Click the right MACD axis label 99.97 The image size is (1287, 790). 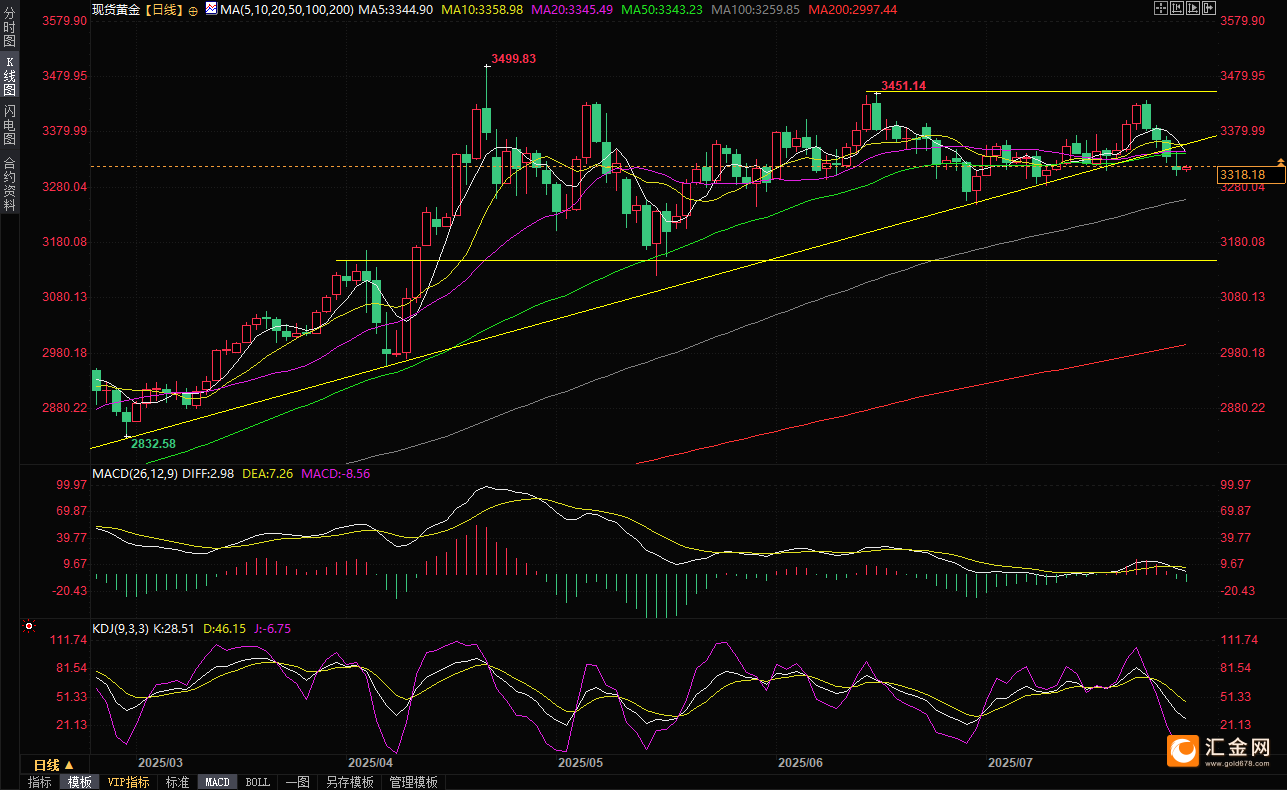1236,485
